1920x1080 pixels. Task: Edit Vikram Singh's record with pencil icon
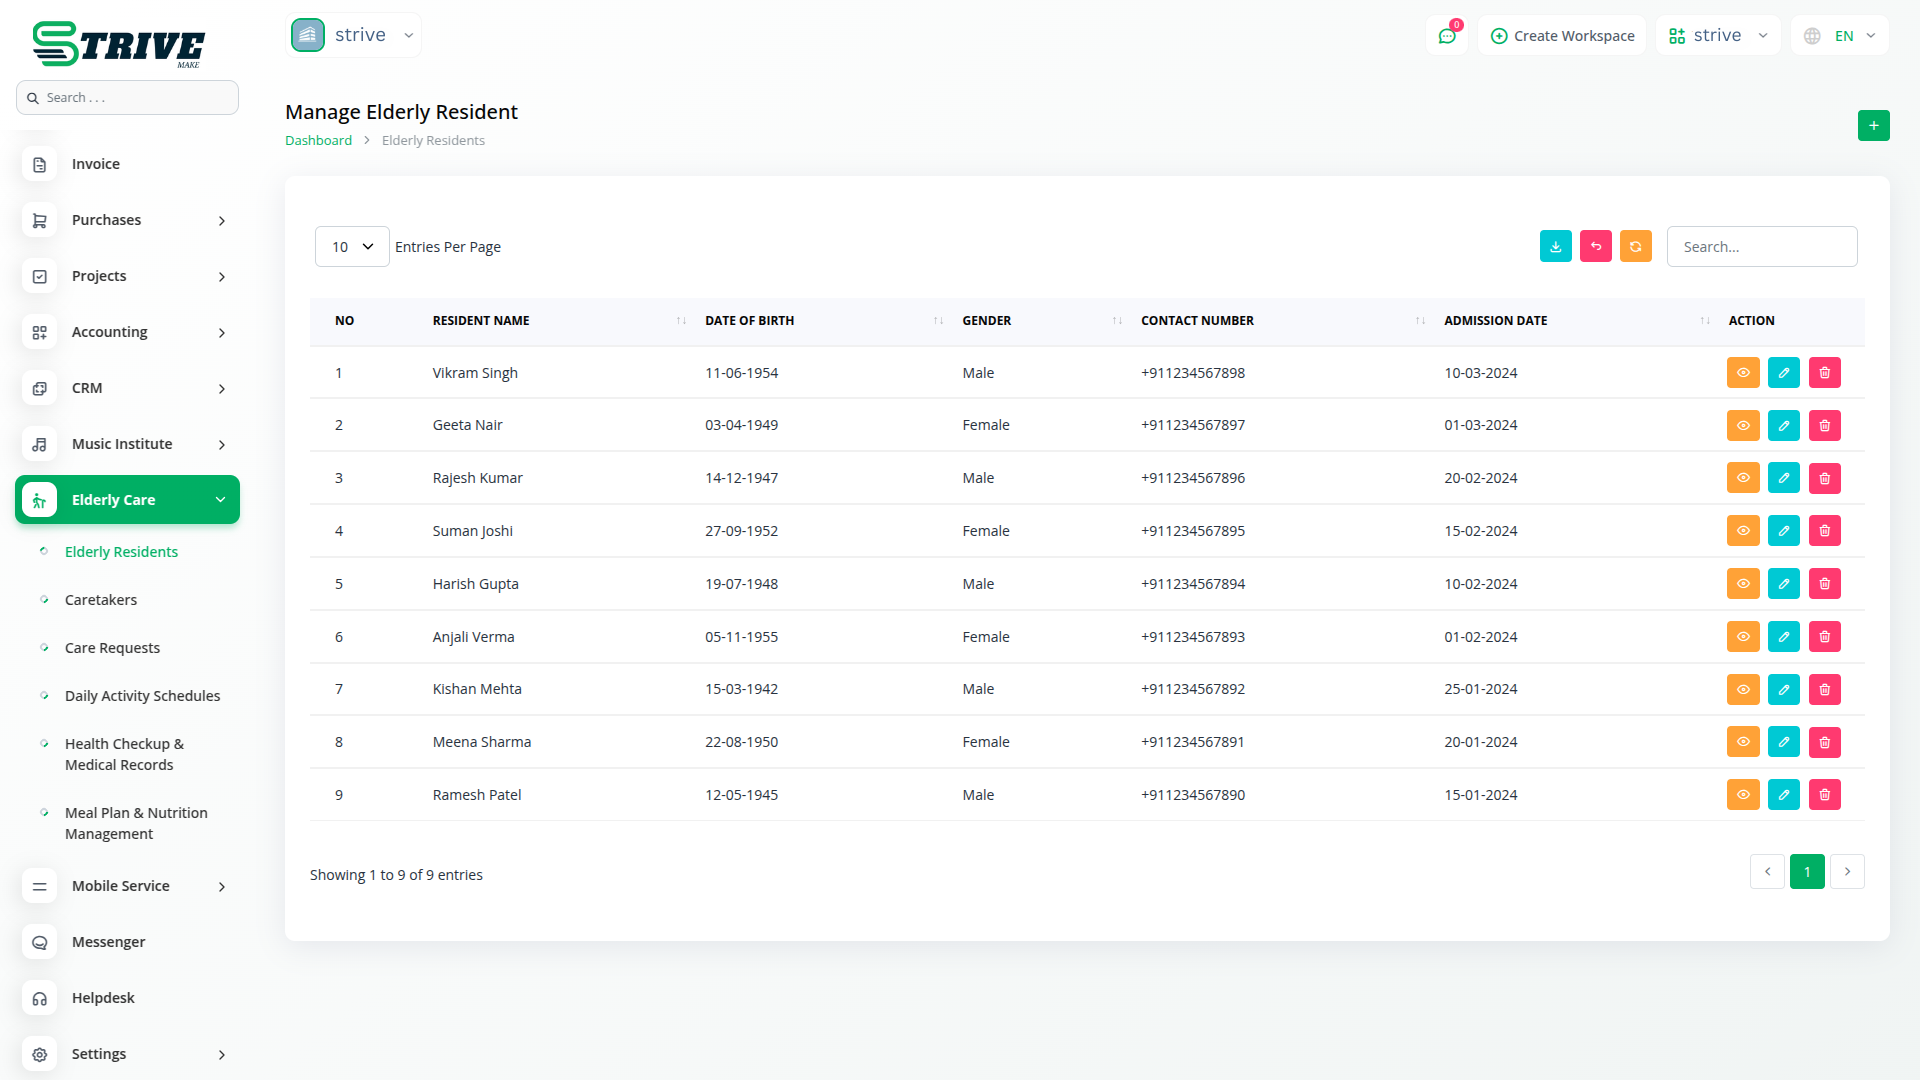pyautogui.click(x=1783, y=373)
